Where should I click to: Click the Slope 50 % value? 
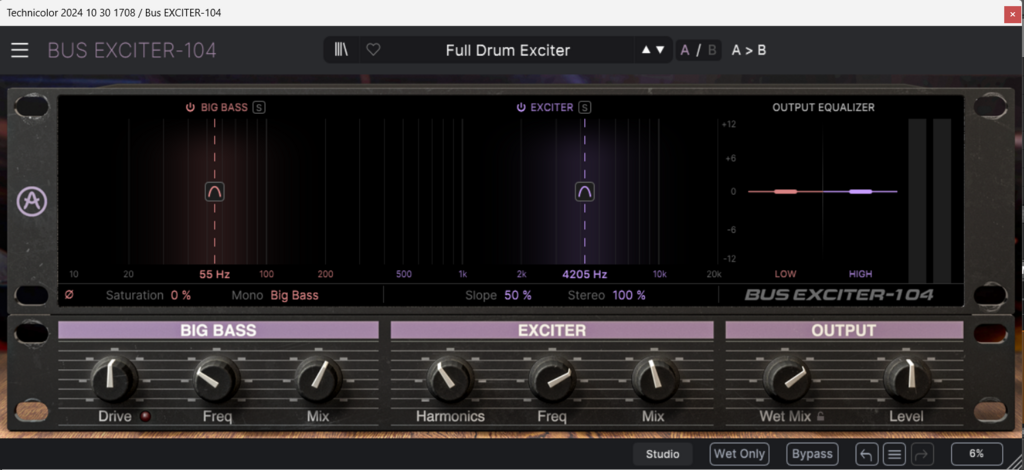pos(517,295)
